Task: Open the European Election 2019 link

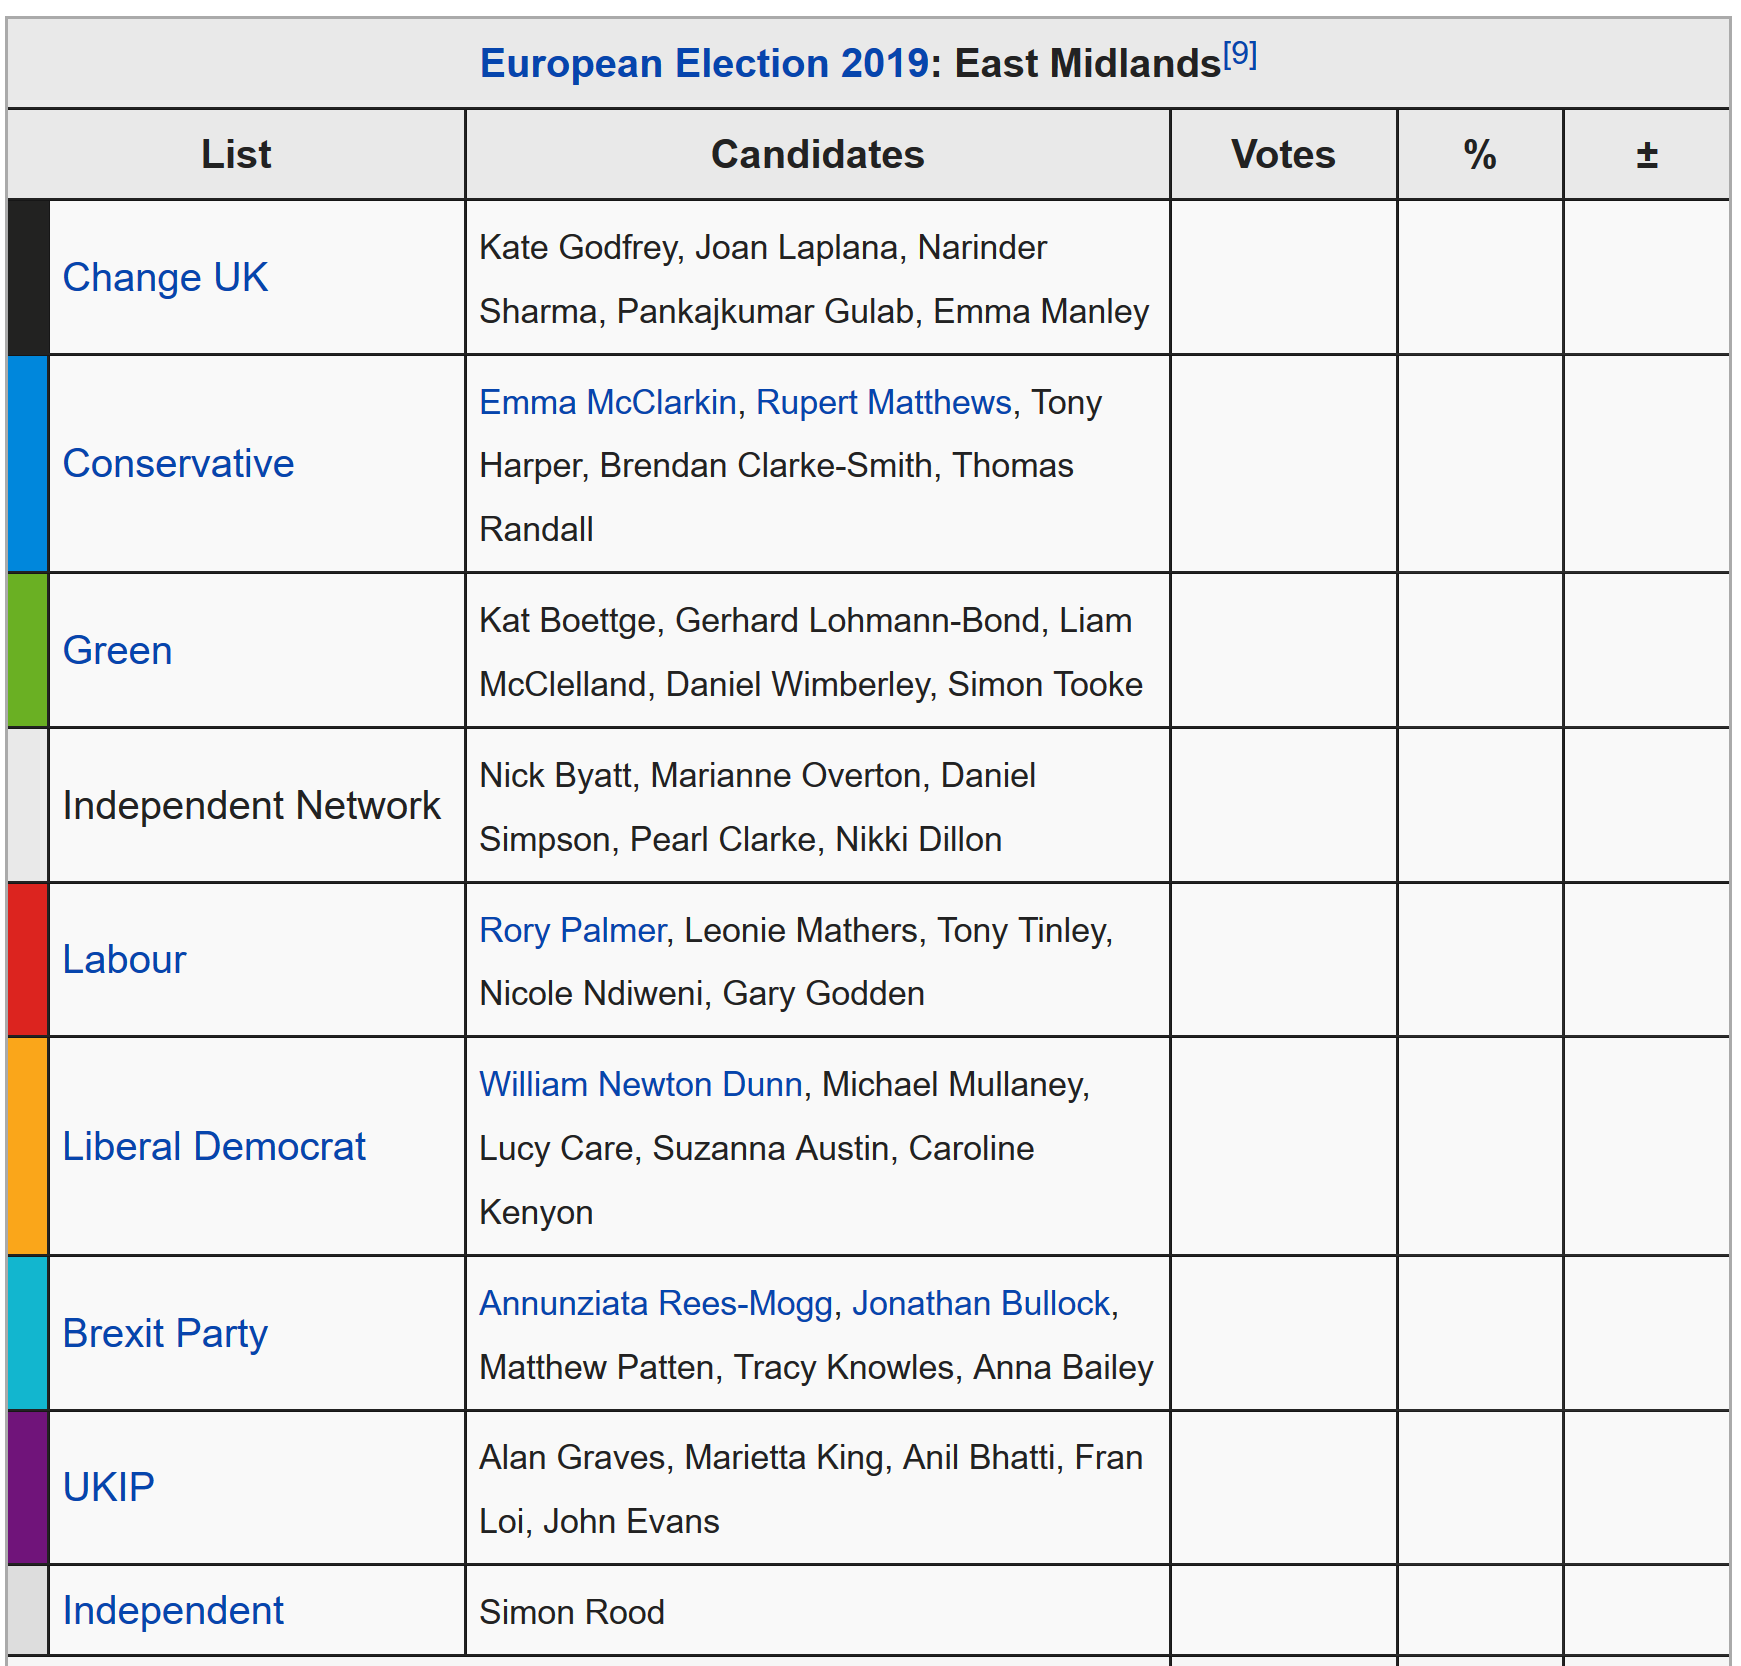Action: tap(705, 64)
